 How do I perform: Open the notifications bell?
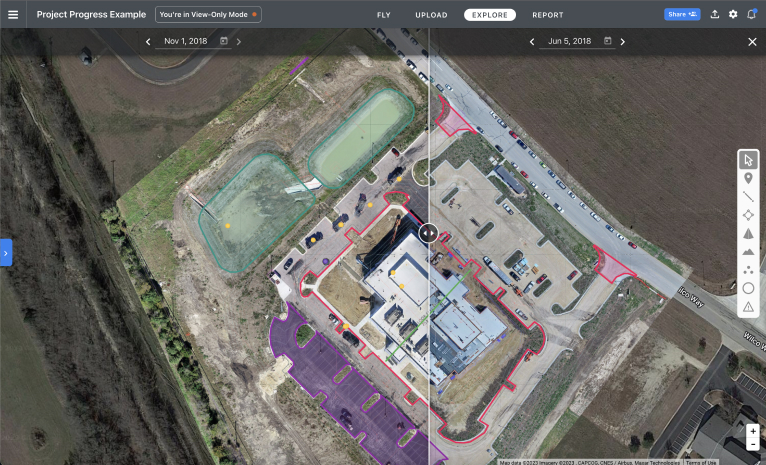coord(752,15)
